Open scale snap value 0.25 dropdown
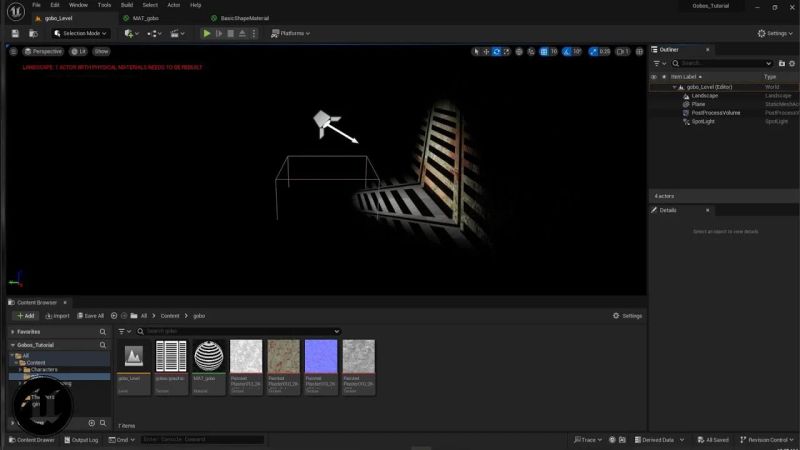Image resolution: width=800 pixels, height=450 pixels. click(605, 52)
